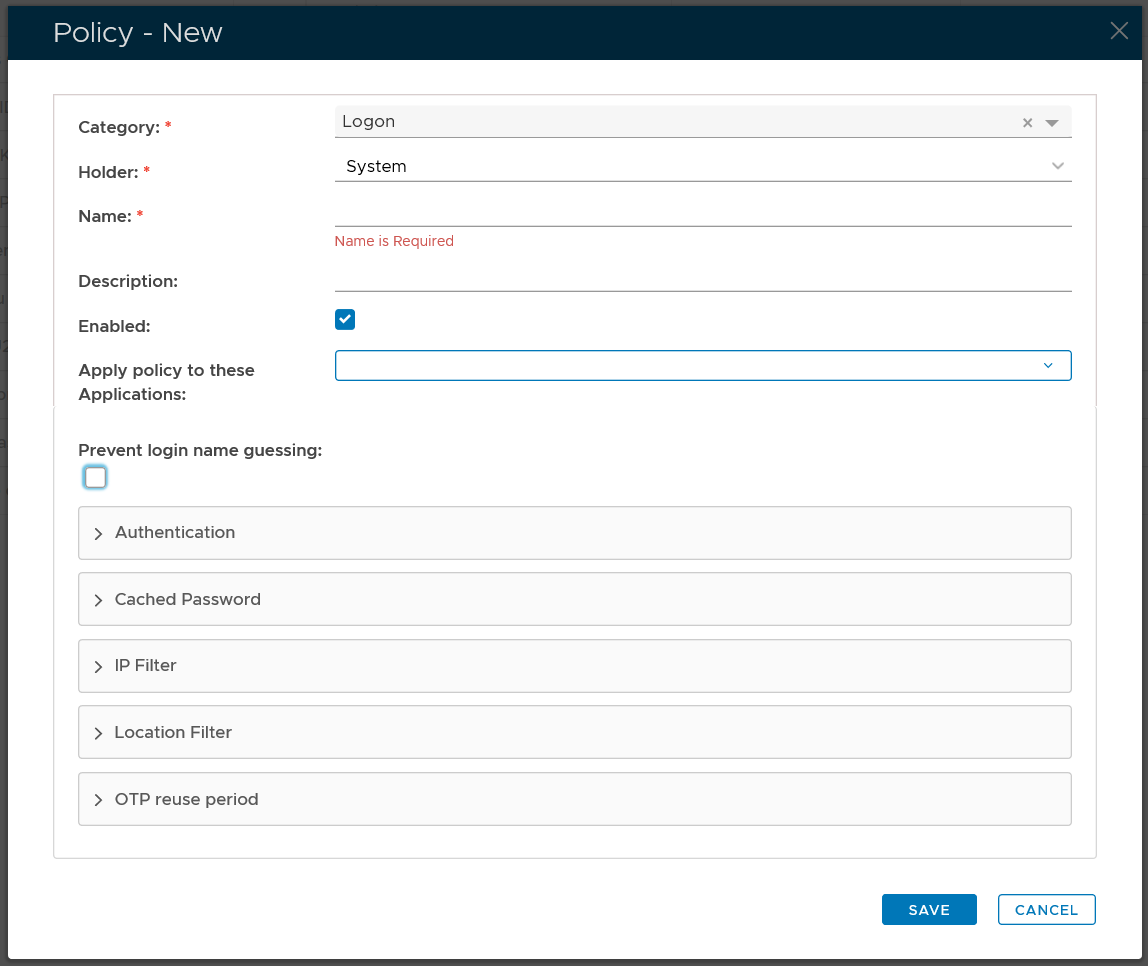Open the Holder System dropdown
The height and width of the screenshot is (966, 1148).
point(702,166)
